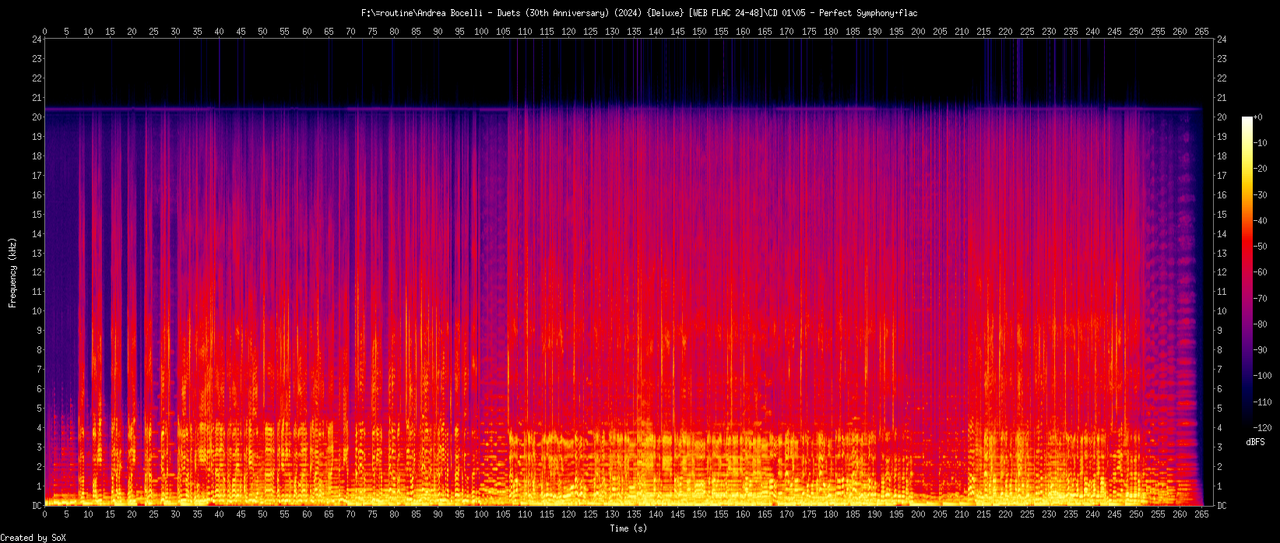Viewport: 1280px width, 543px height.
Task: Click the '24' tick on the right frequency axis
Action: (x=1220, y=39)
